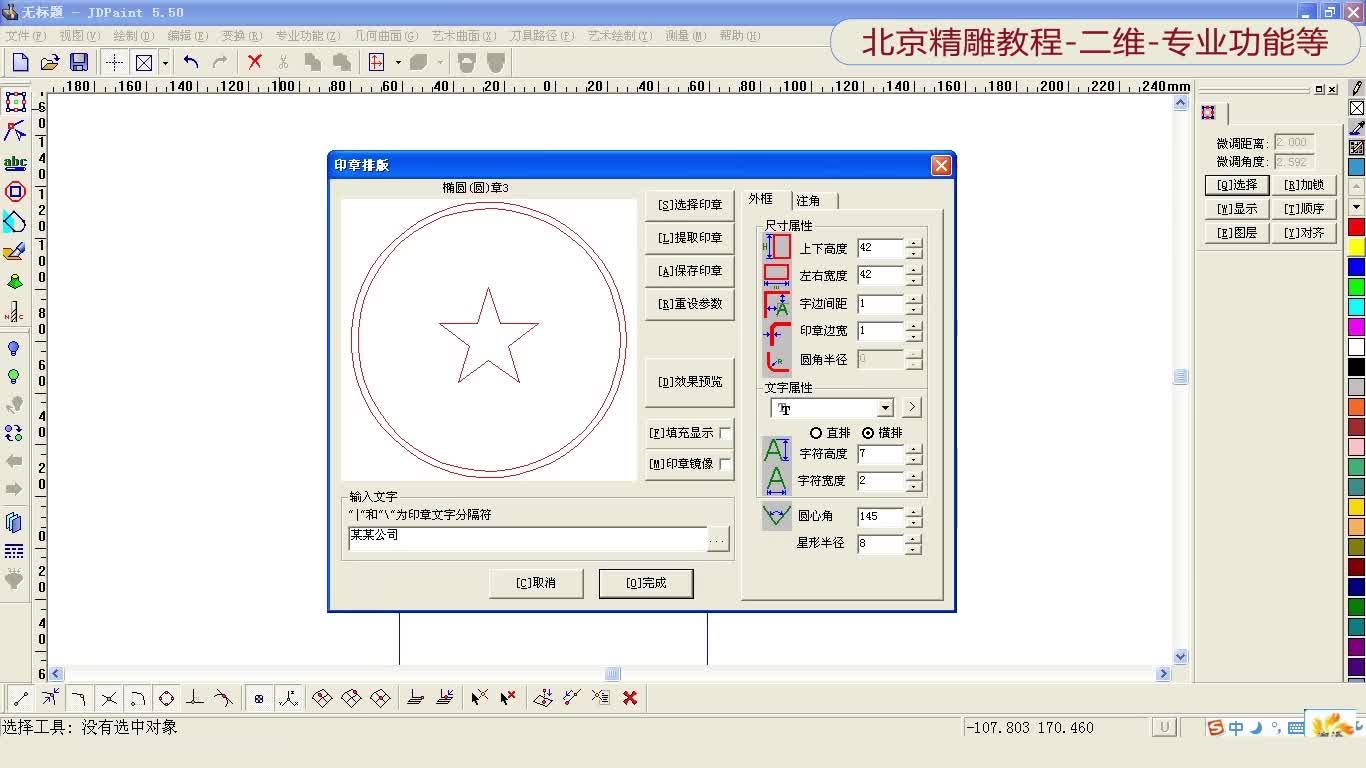Image resolution: width=1366 pixels, height=768 pixels.
Task: Pick the red color swatch in right palette
Action: [x=1357, y=228]
